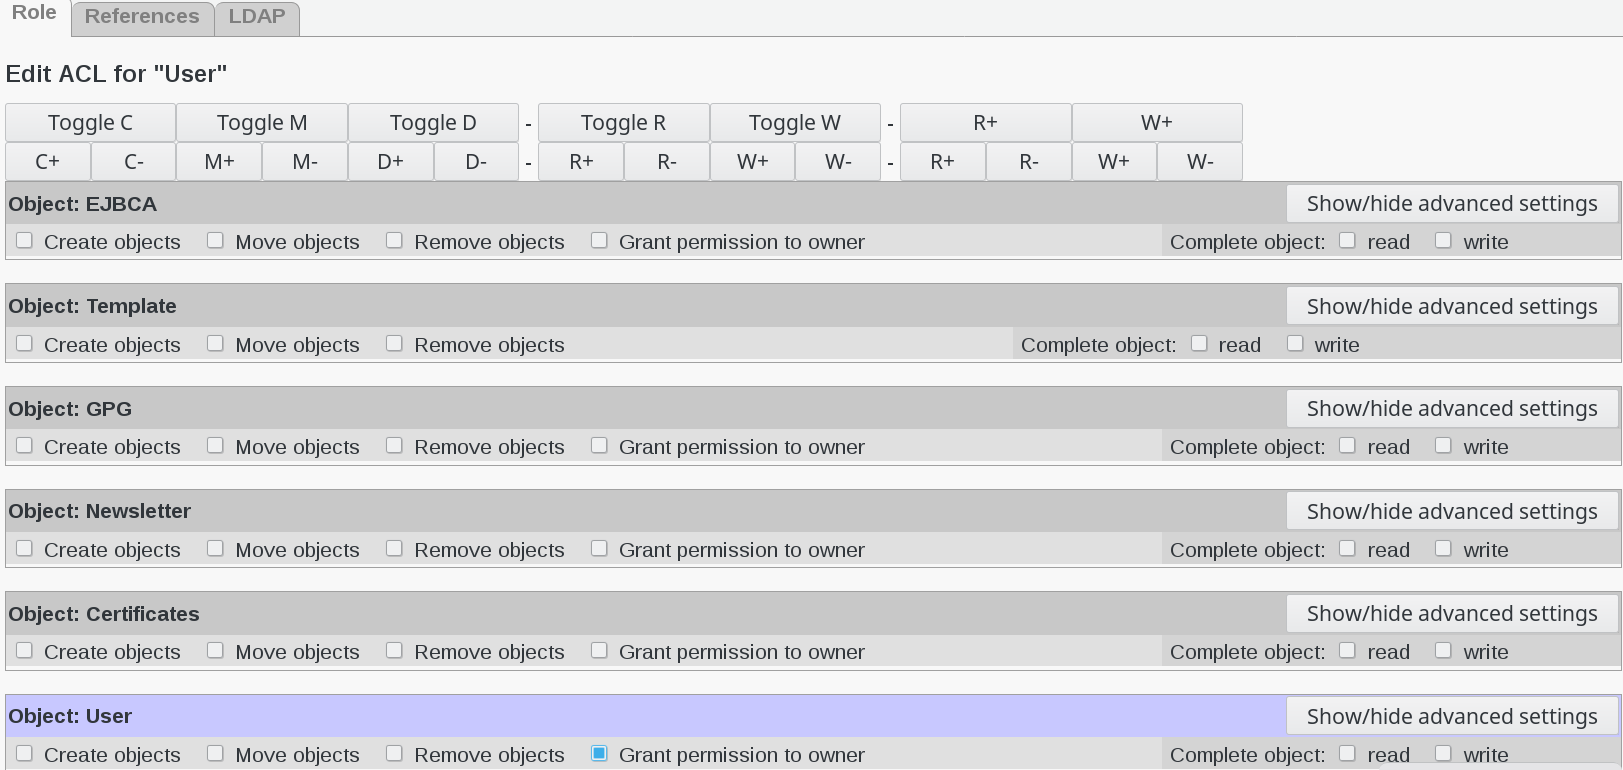This screenshot has width=1623, height=770.
Task: Enable Create objects for Newsletter
Action: point(25,549)
